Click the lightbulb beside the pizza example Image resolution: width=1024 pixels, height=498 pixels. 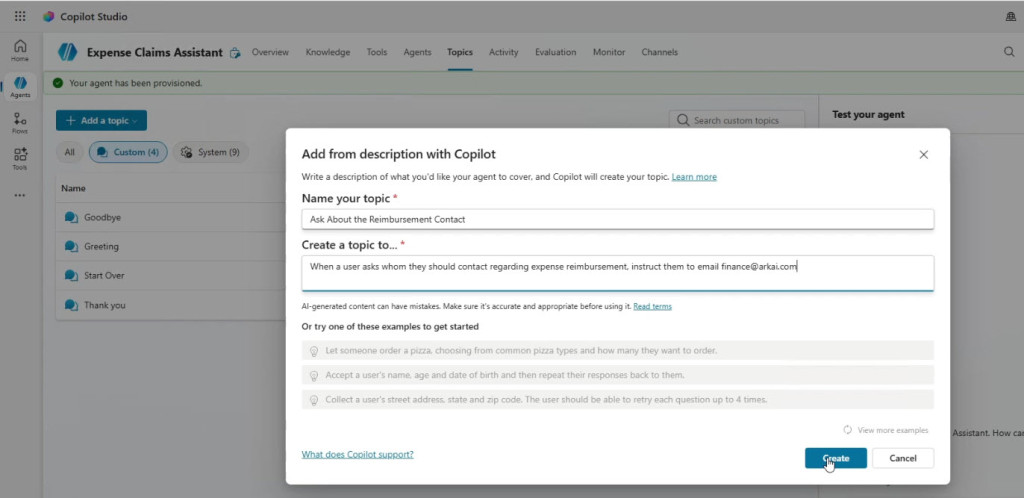pyautogui.click(x=313, y=351)
